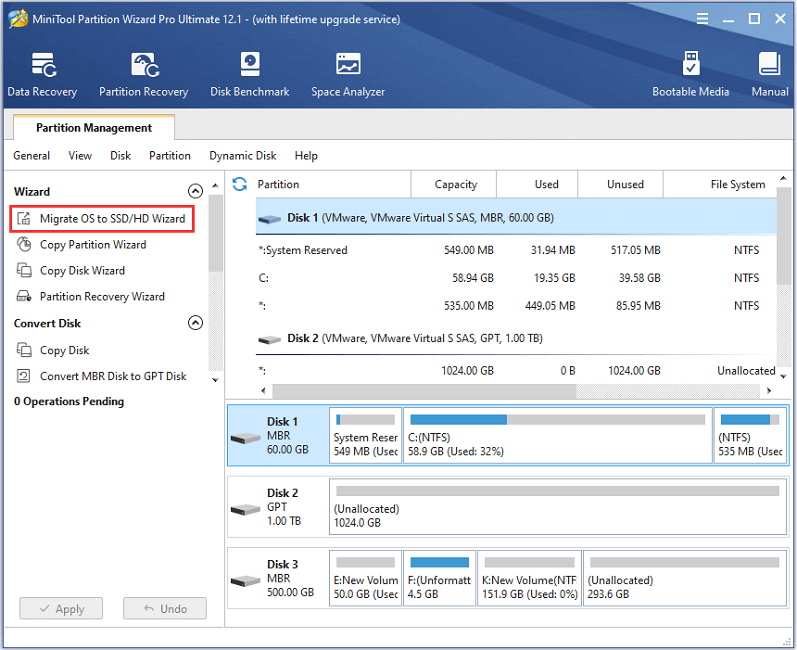Select F:(Unformatted) 4.5 GB block

coord(440,578)
